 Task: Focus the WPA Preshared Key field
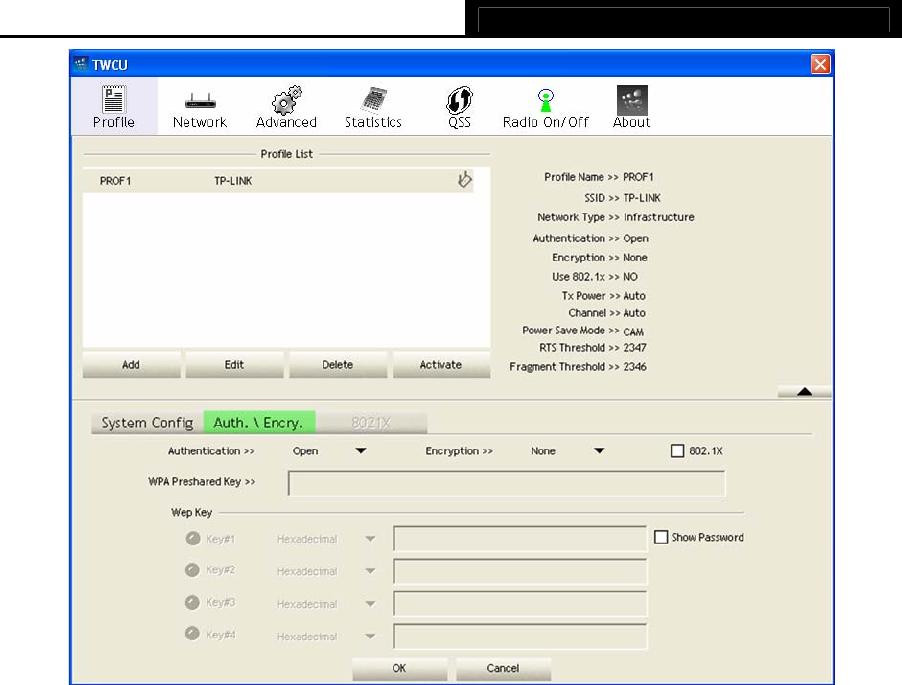507,483
